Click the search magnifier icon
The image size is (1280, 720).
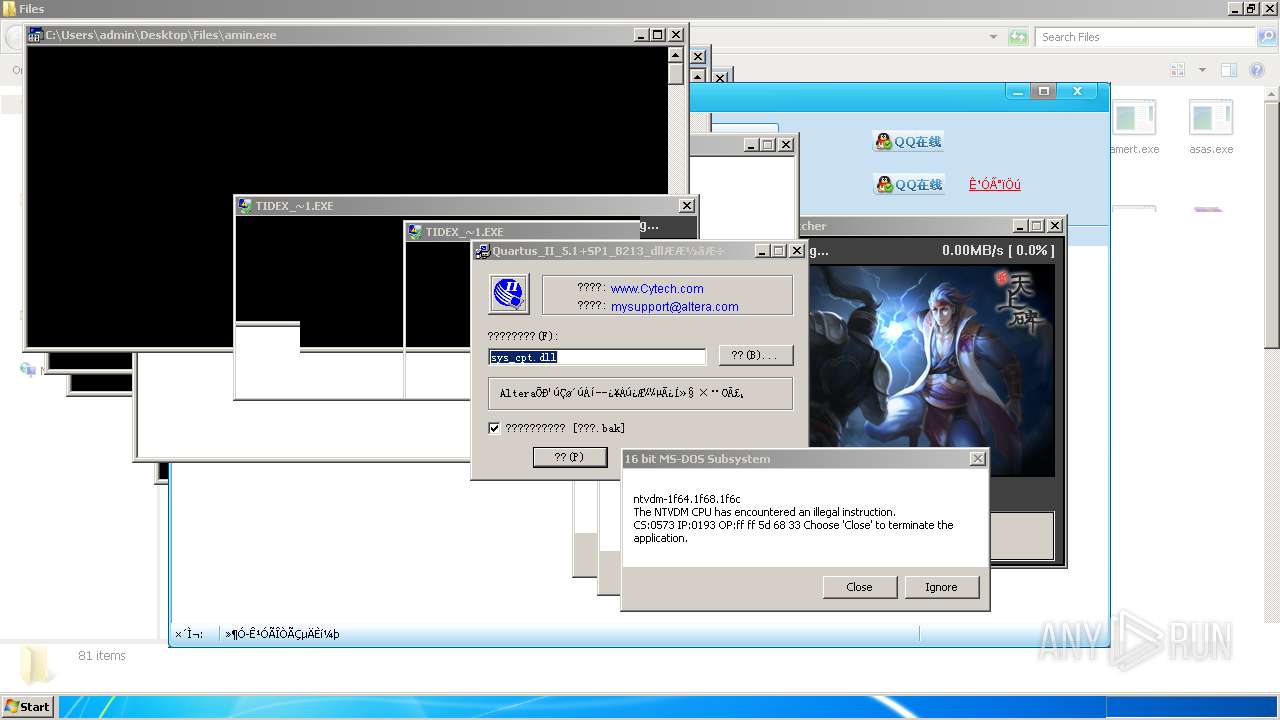coord(1266,37)
